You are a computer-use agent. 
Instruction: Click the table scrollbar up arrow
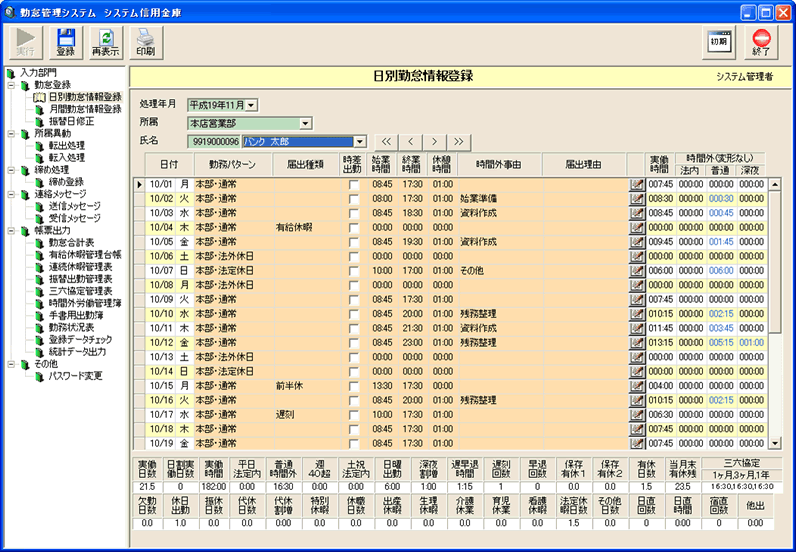(775, 185)
